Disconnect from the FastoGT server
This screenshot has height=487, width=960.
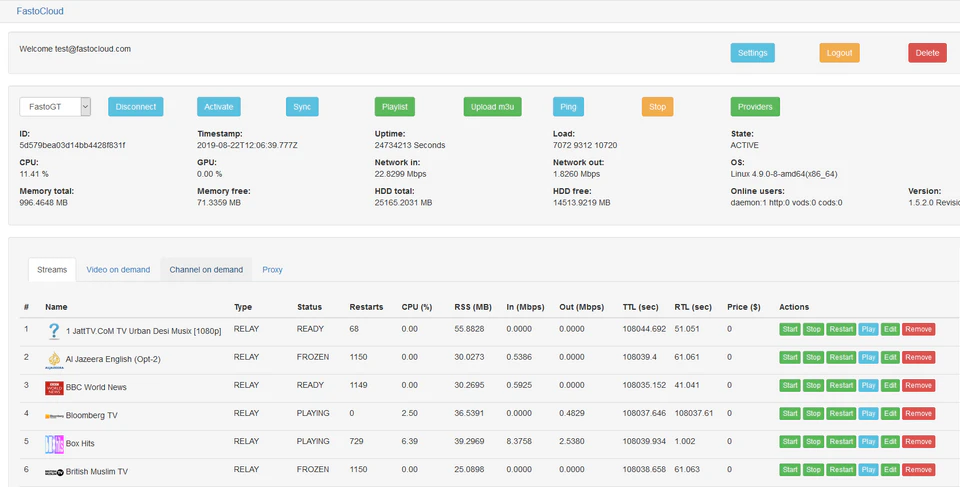click(136, 107)
